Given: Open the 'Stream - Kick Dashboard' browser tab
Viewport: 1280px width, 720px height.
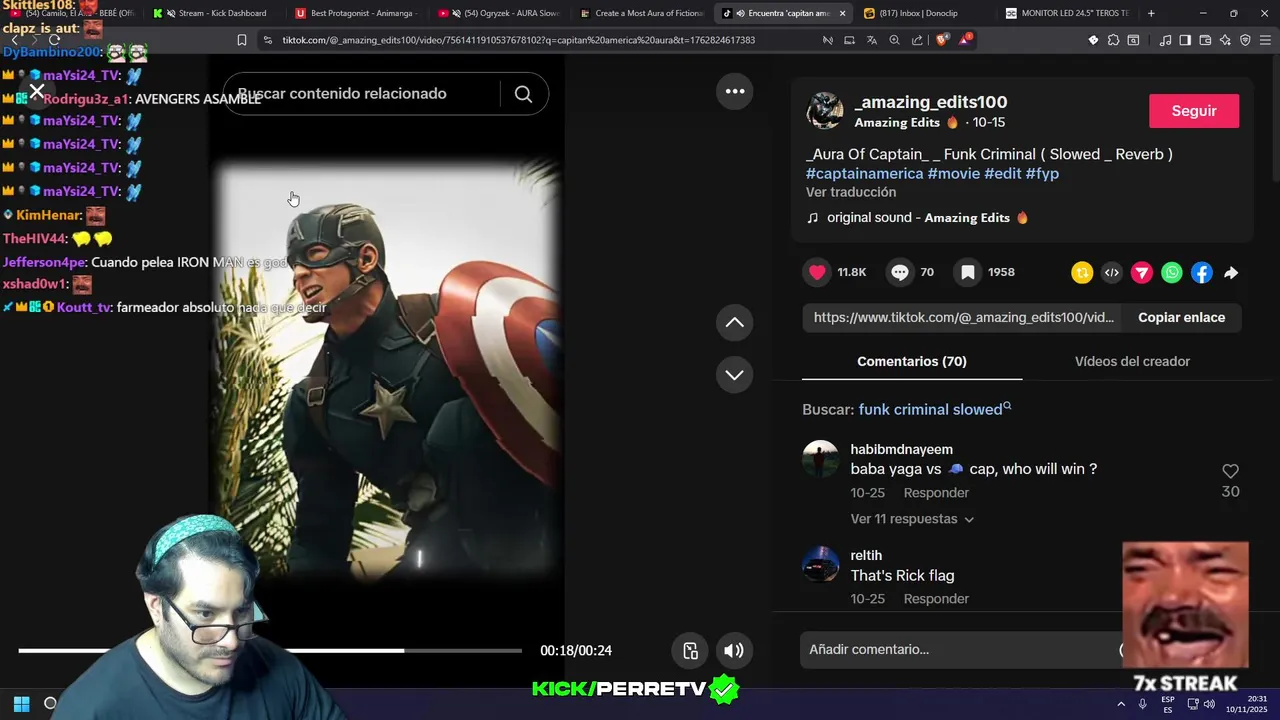Looking at the screenshot, I should 213,13.
